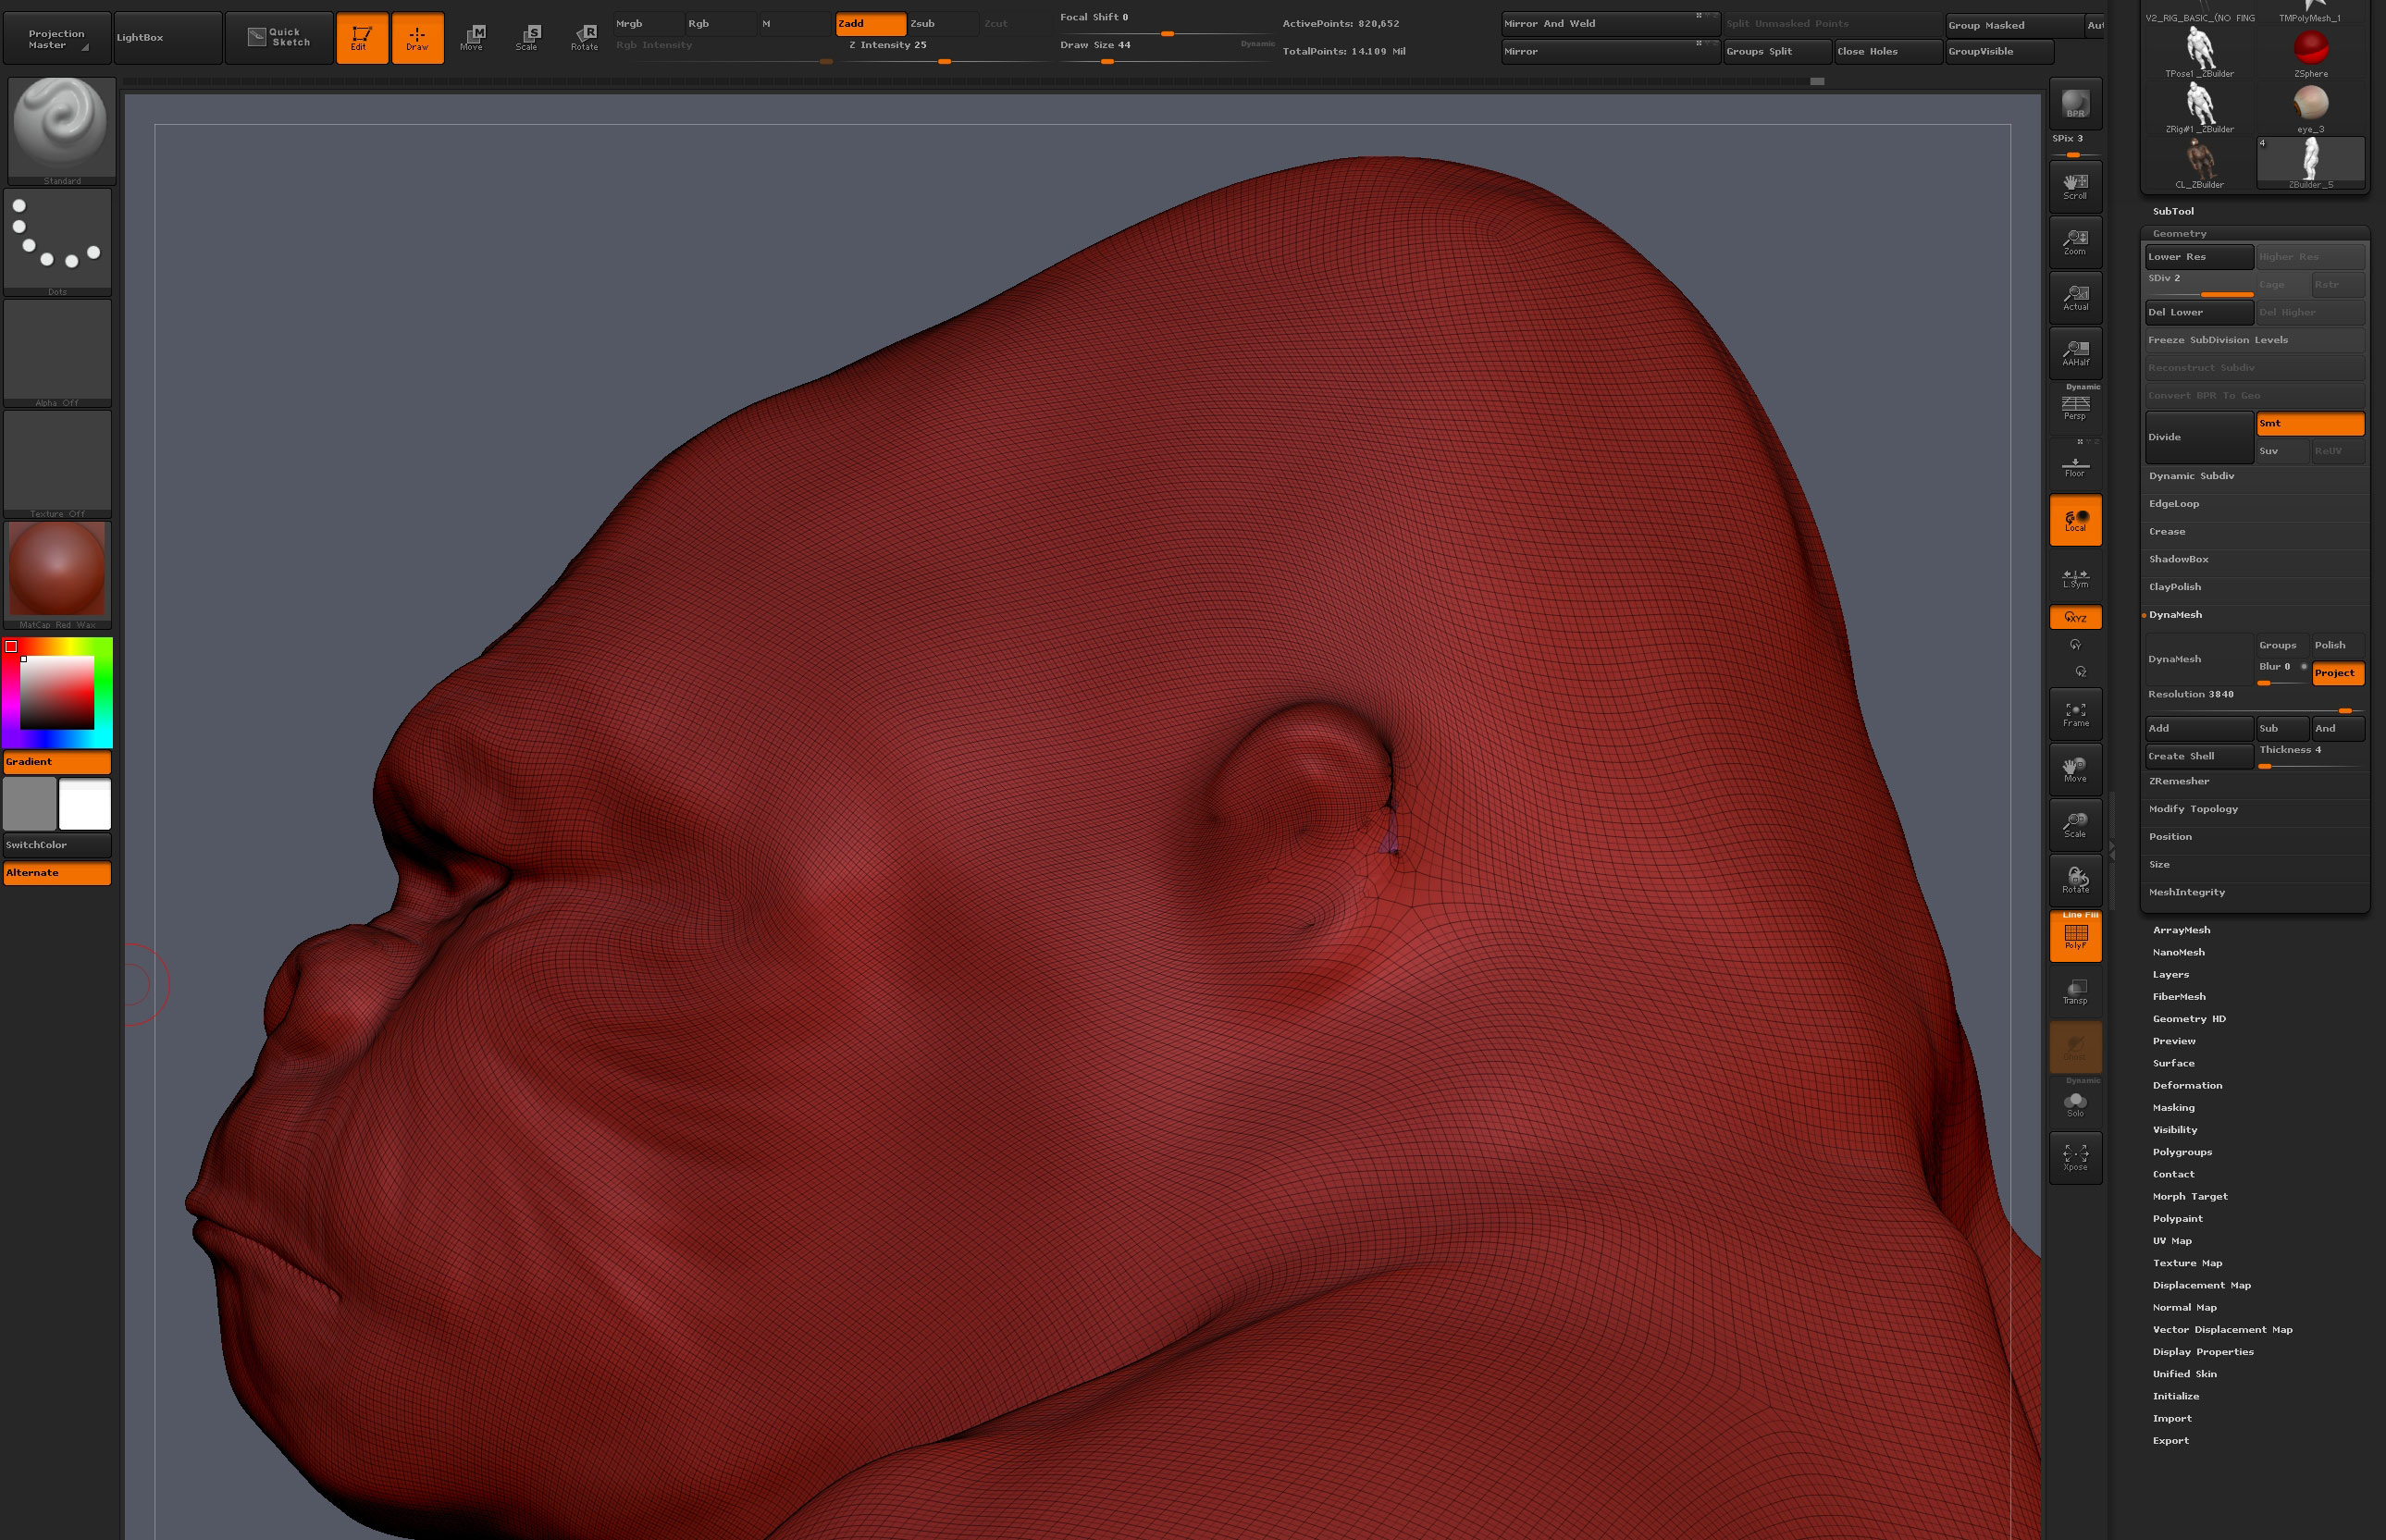Click the Frame mesh icon
The height and width of the screenshot is (1540, 2386).
(2075, 714)
